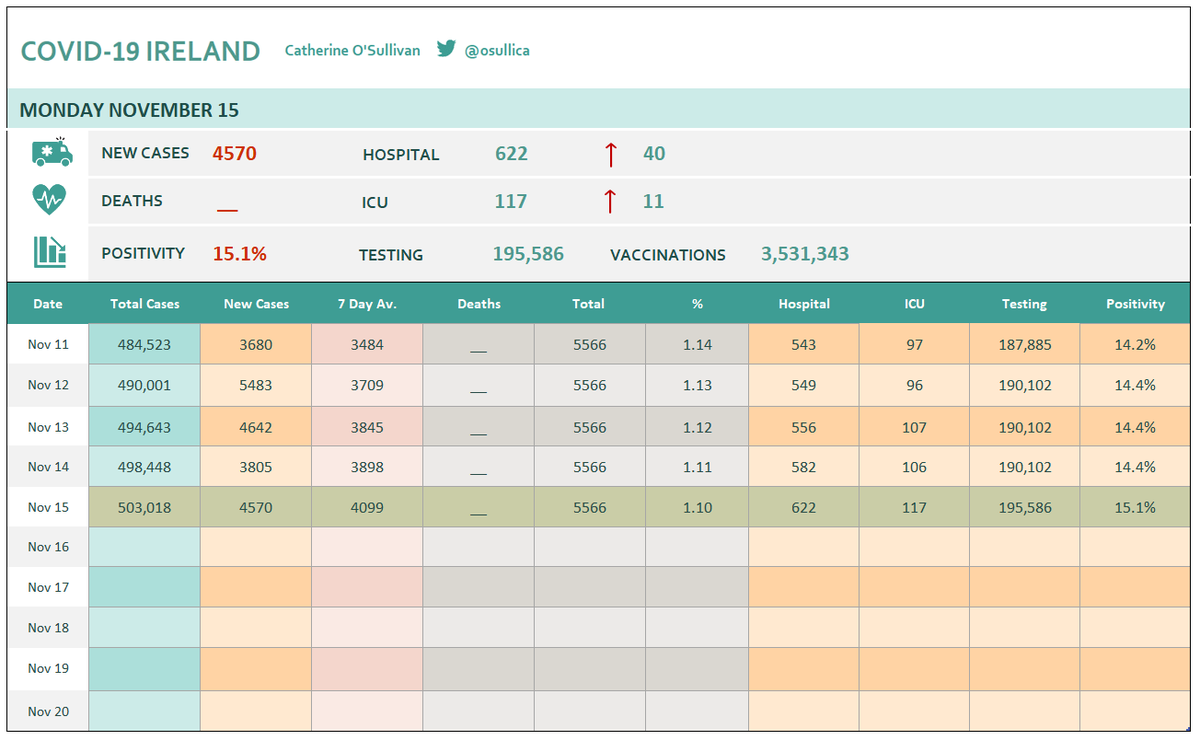
Task: Select the hospital cell 582
Action: [804, 467]
